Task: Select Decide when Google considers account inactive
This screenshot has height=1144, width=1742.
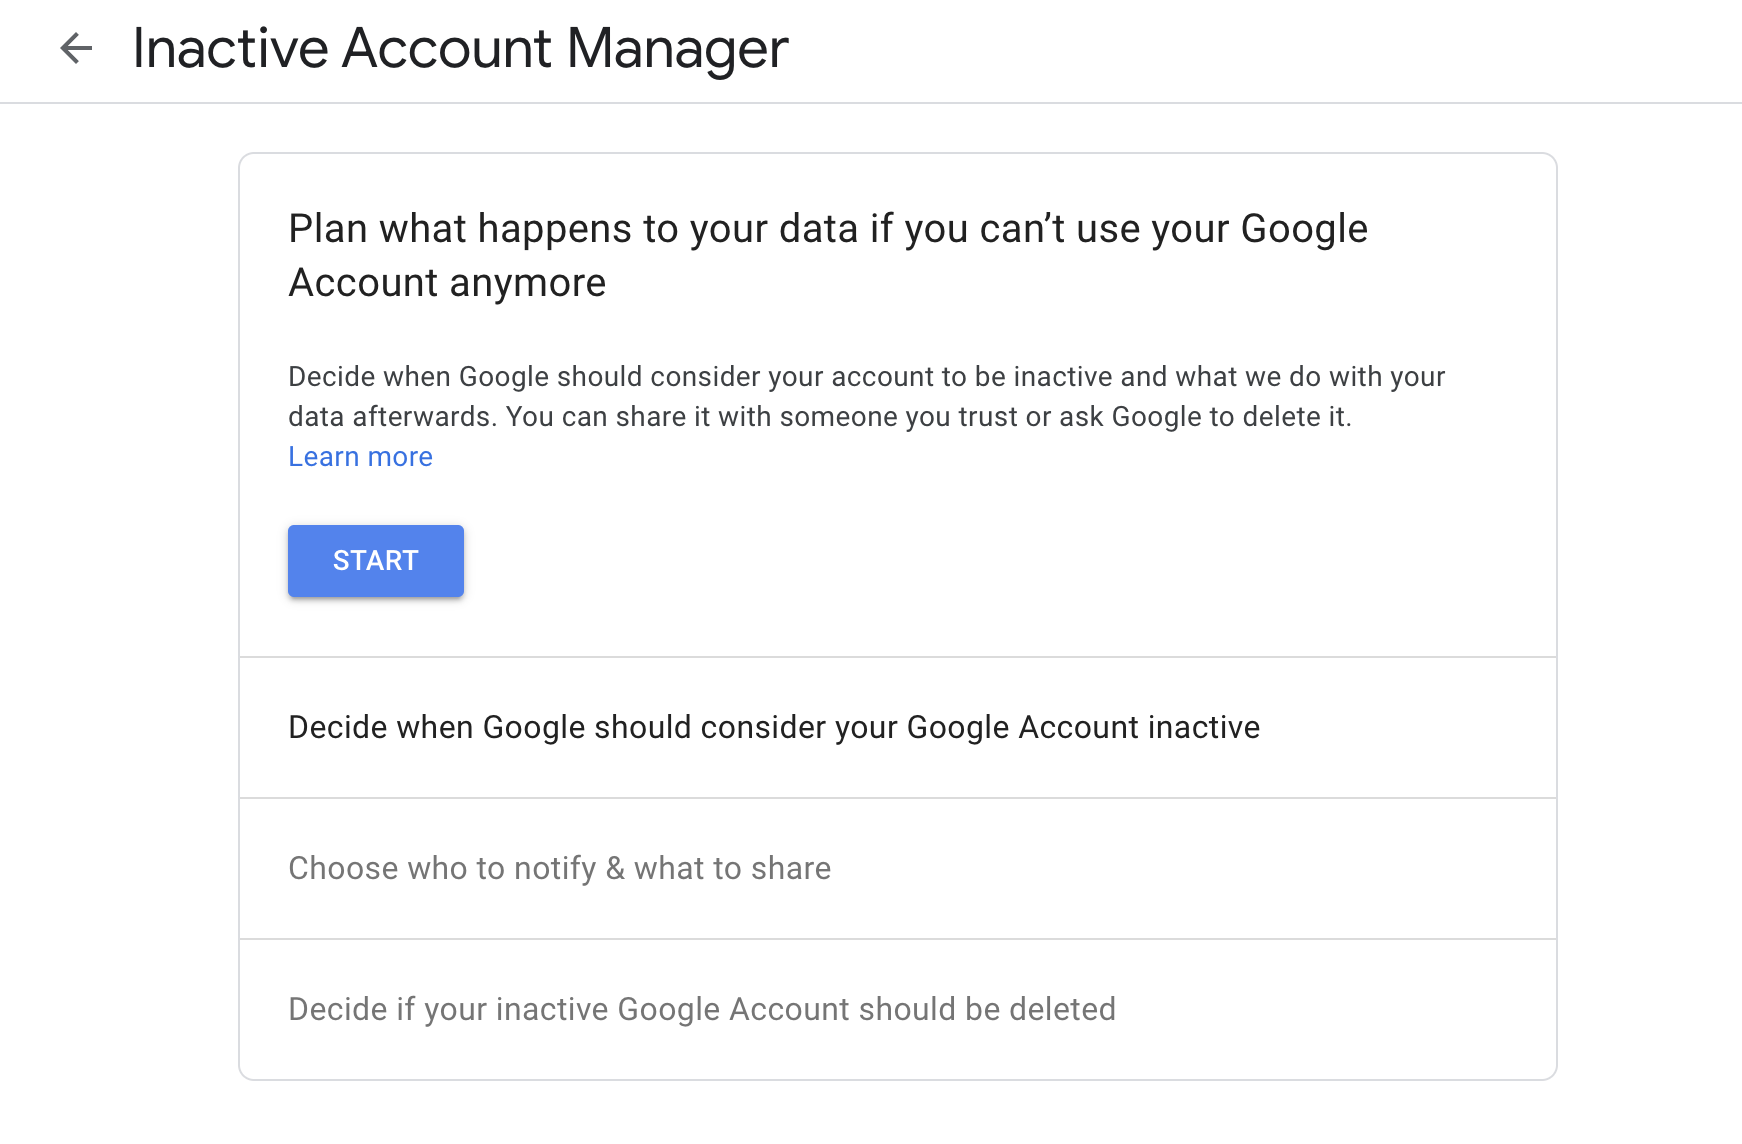Action: pos(773,727)
